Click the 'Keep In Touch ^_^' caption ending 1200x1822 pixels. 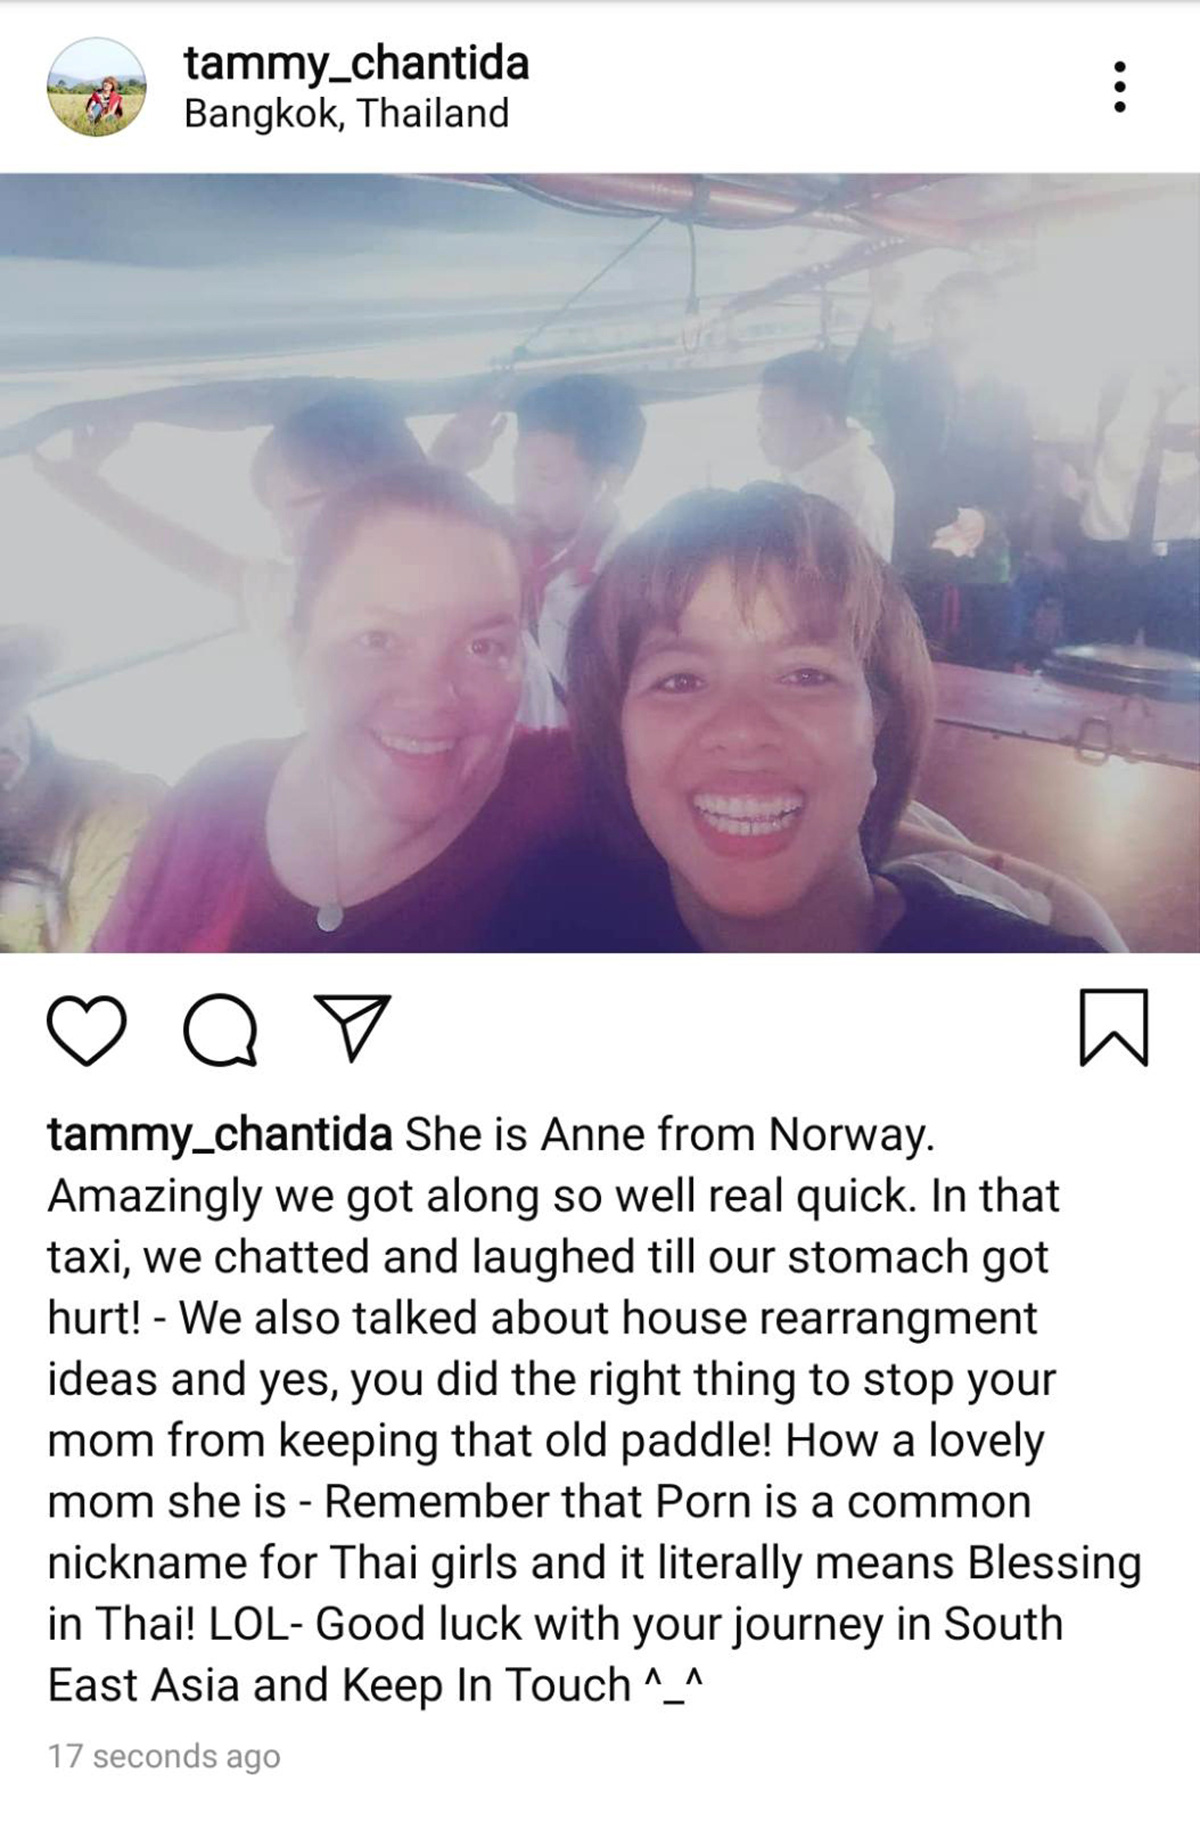522,1685
